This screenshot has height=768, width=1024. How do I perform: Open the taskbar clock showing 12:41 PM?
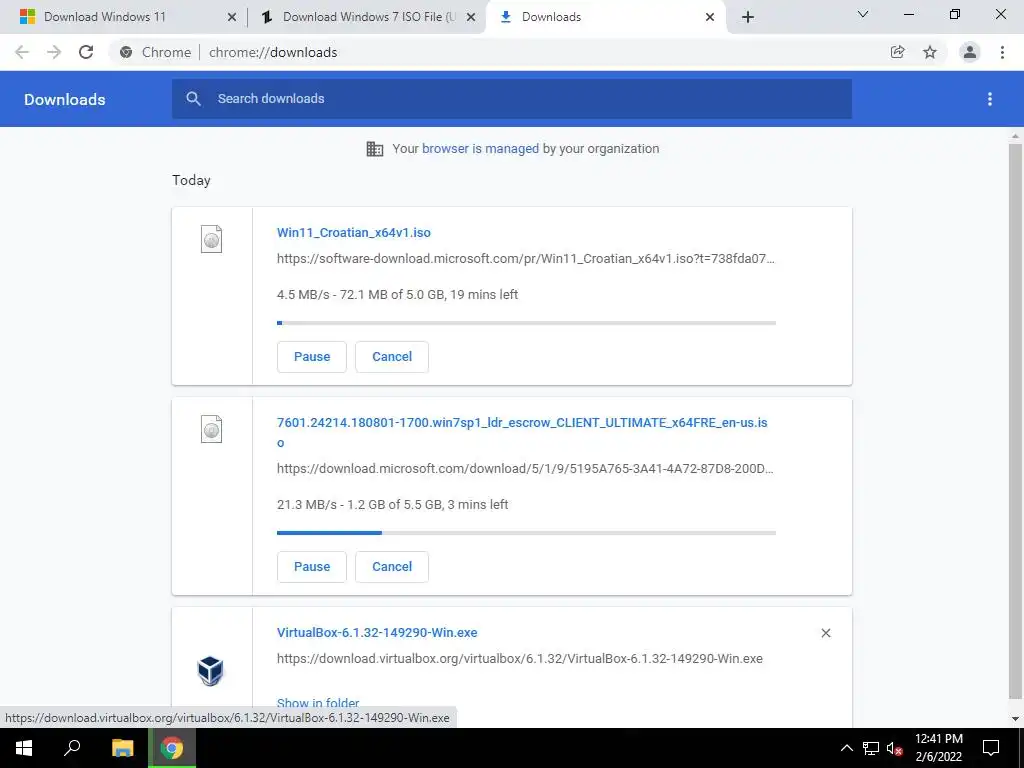click(x=938, y=748)
